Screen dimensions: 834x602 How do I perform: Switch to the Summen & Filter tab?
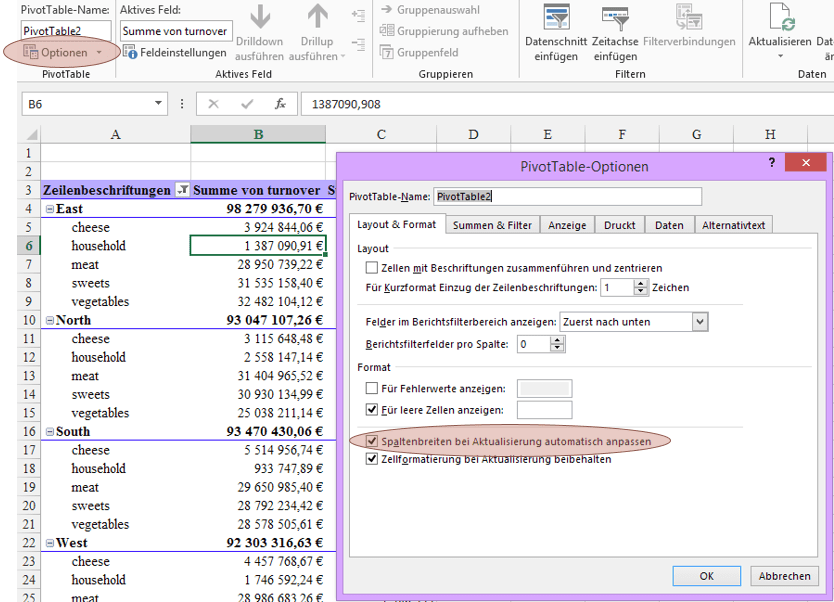[x=492, y=225]
